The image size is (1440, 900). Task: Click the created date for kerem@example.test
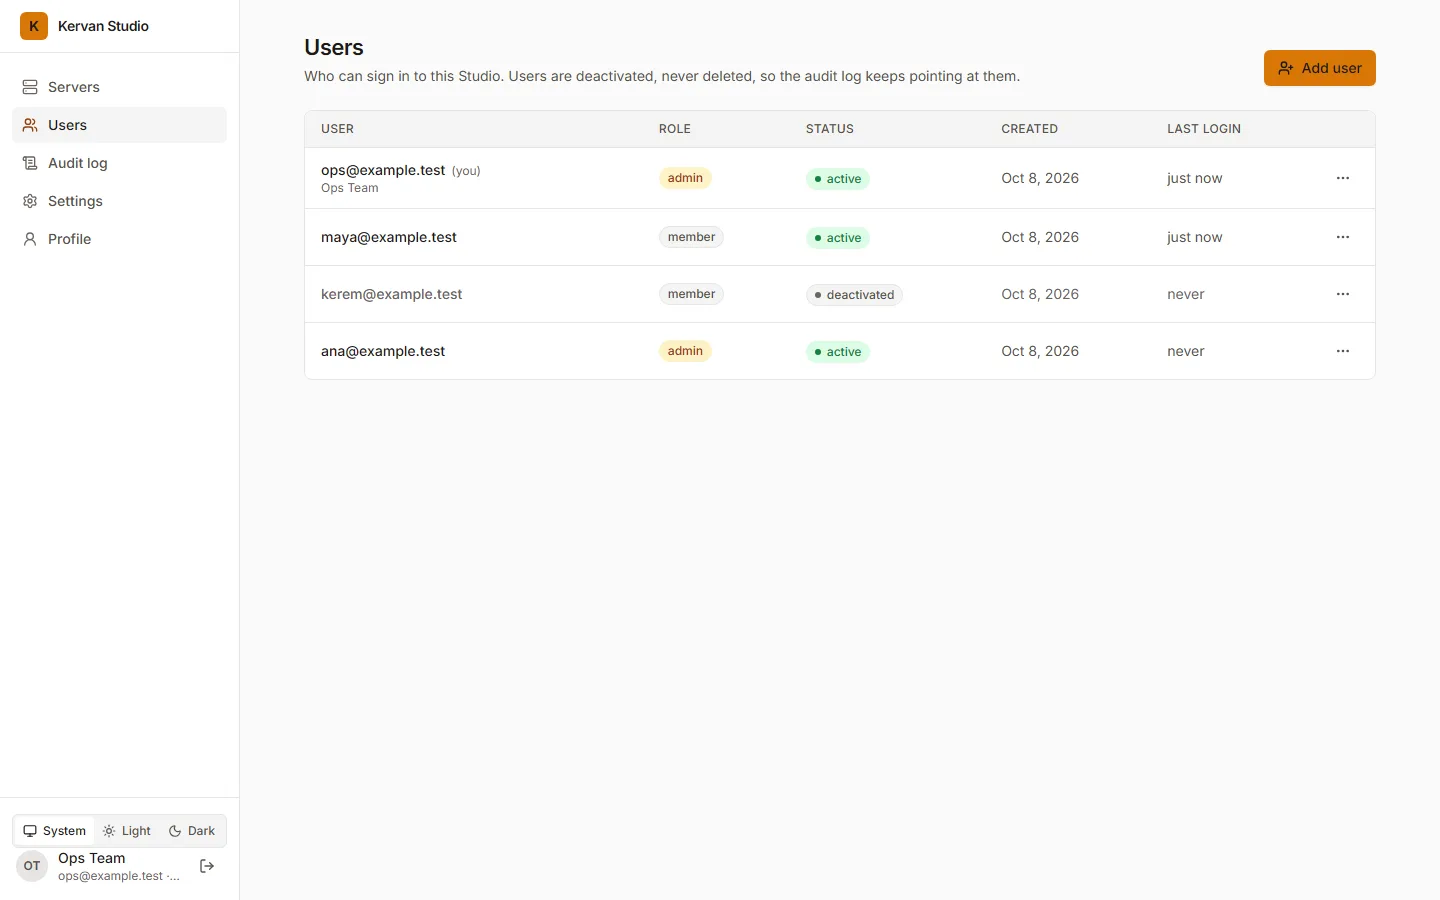pyautogui.click(x=1040, y=294)
